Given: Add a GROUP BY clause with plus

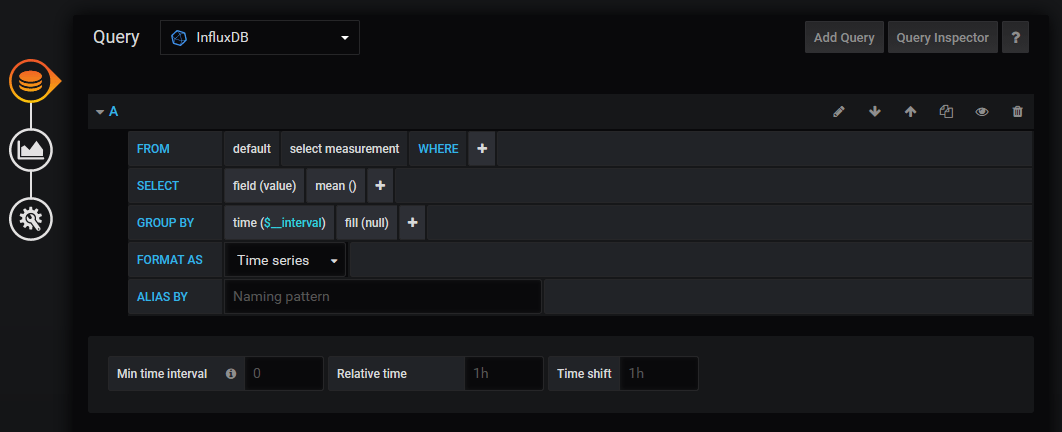Looking at the screenshot, I should (x=412, y=223).
